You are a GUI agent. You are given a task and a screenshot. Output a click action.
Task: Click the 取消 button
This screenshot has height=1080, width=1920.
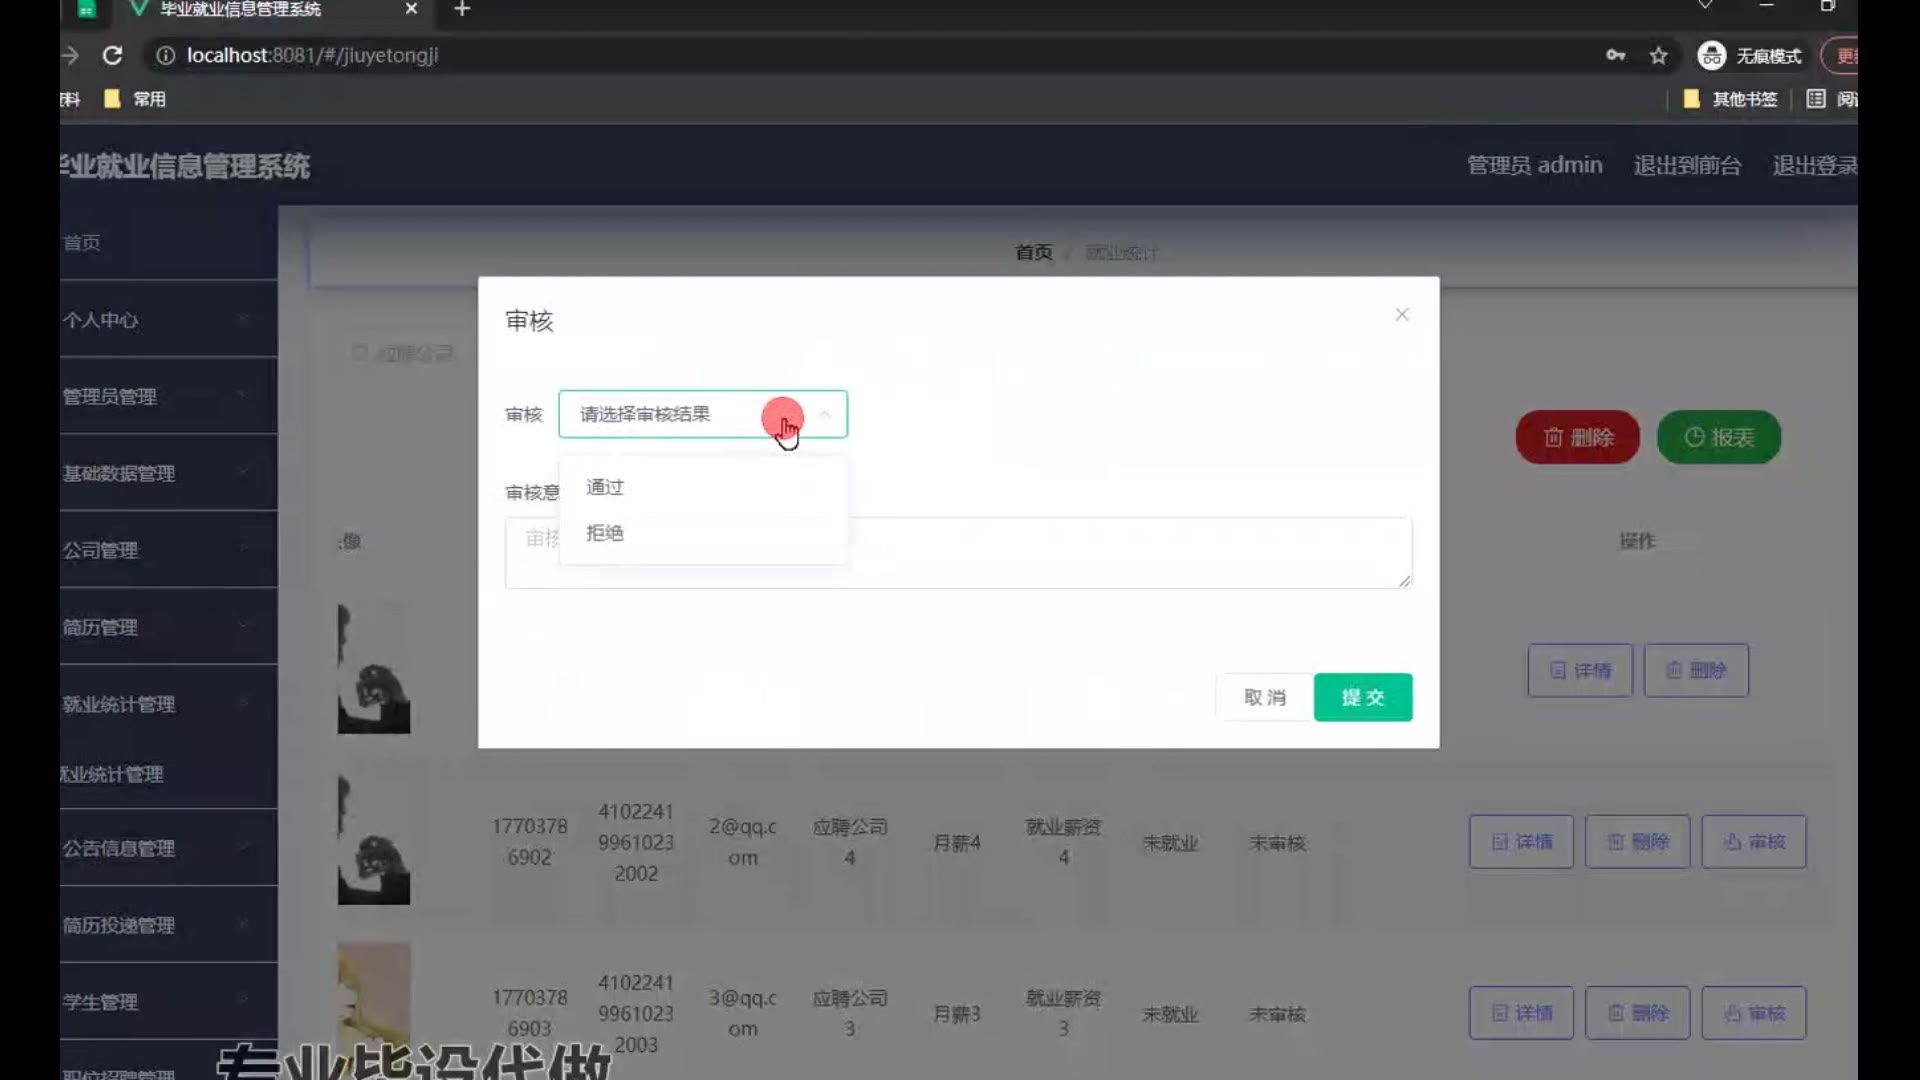point(1264,697)
